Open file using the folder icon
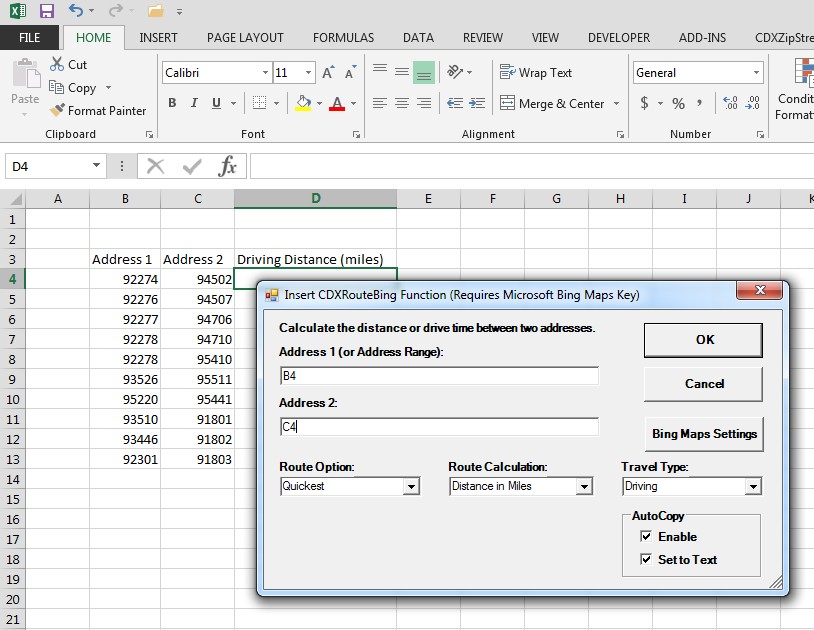Image resolution: width=814 pixels, height=630 pixels. pos(155,10)
